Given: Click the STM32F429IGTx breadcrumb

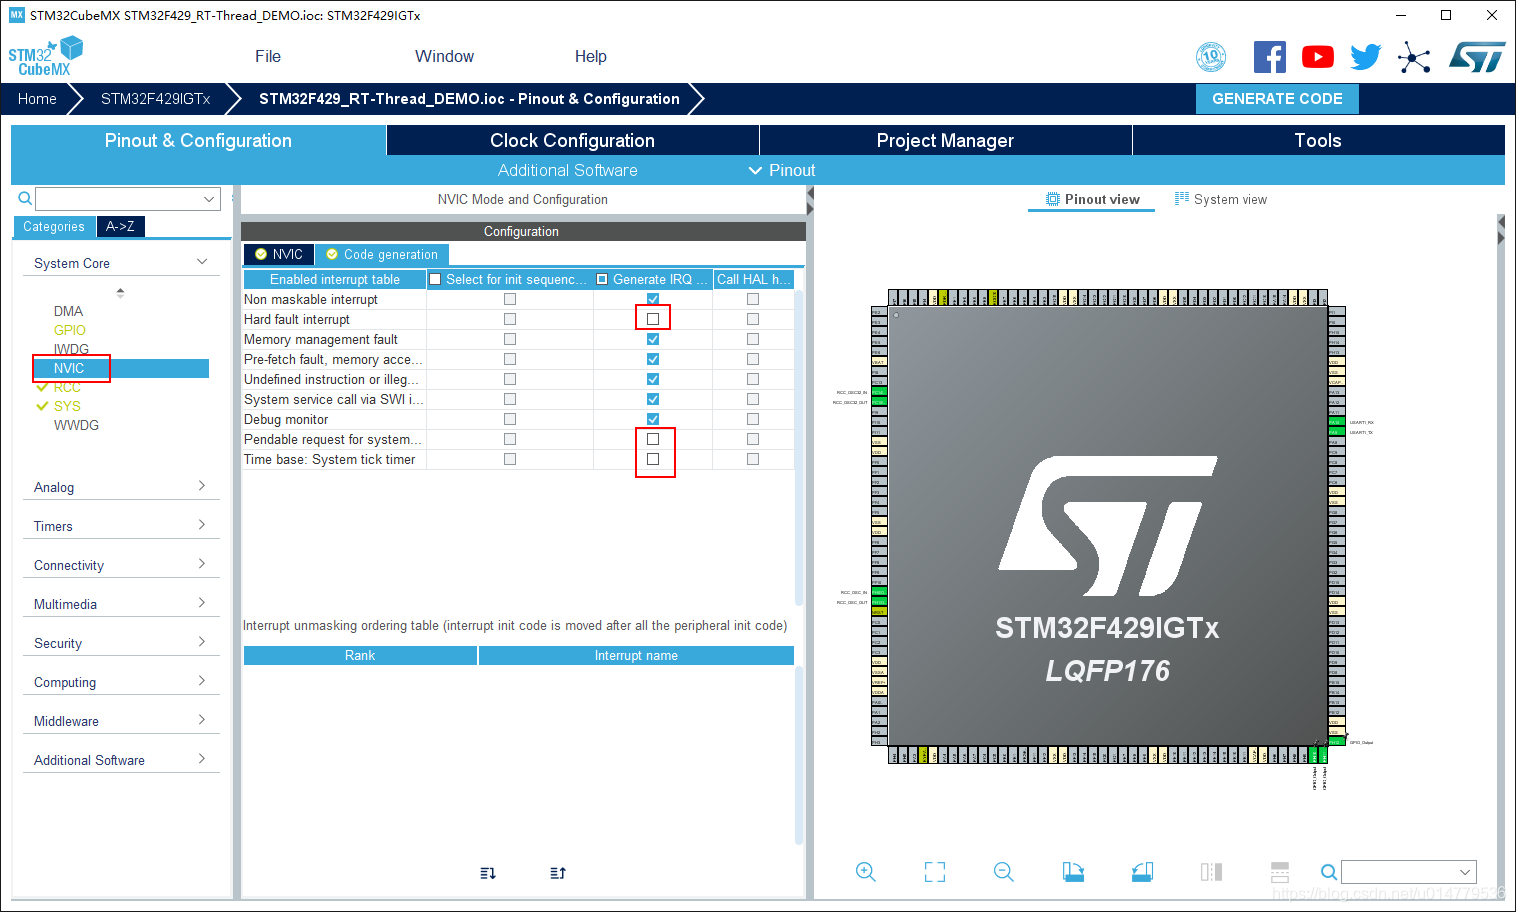Looking at the screenshot, I should (156, 98).
